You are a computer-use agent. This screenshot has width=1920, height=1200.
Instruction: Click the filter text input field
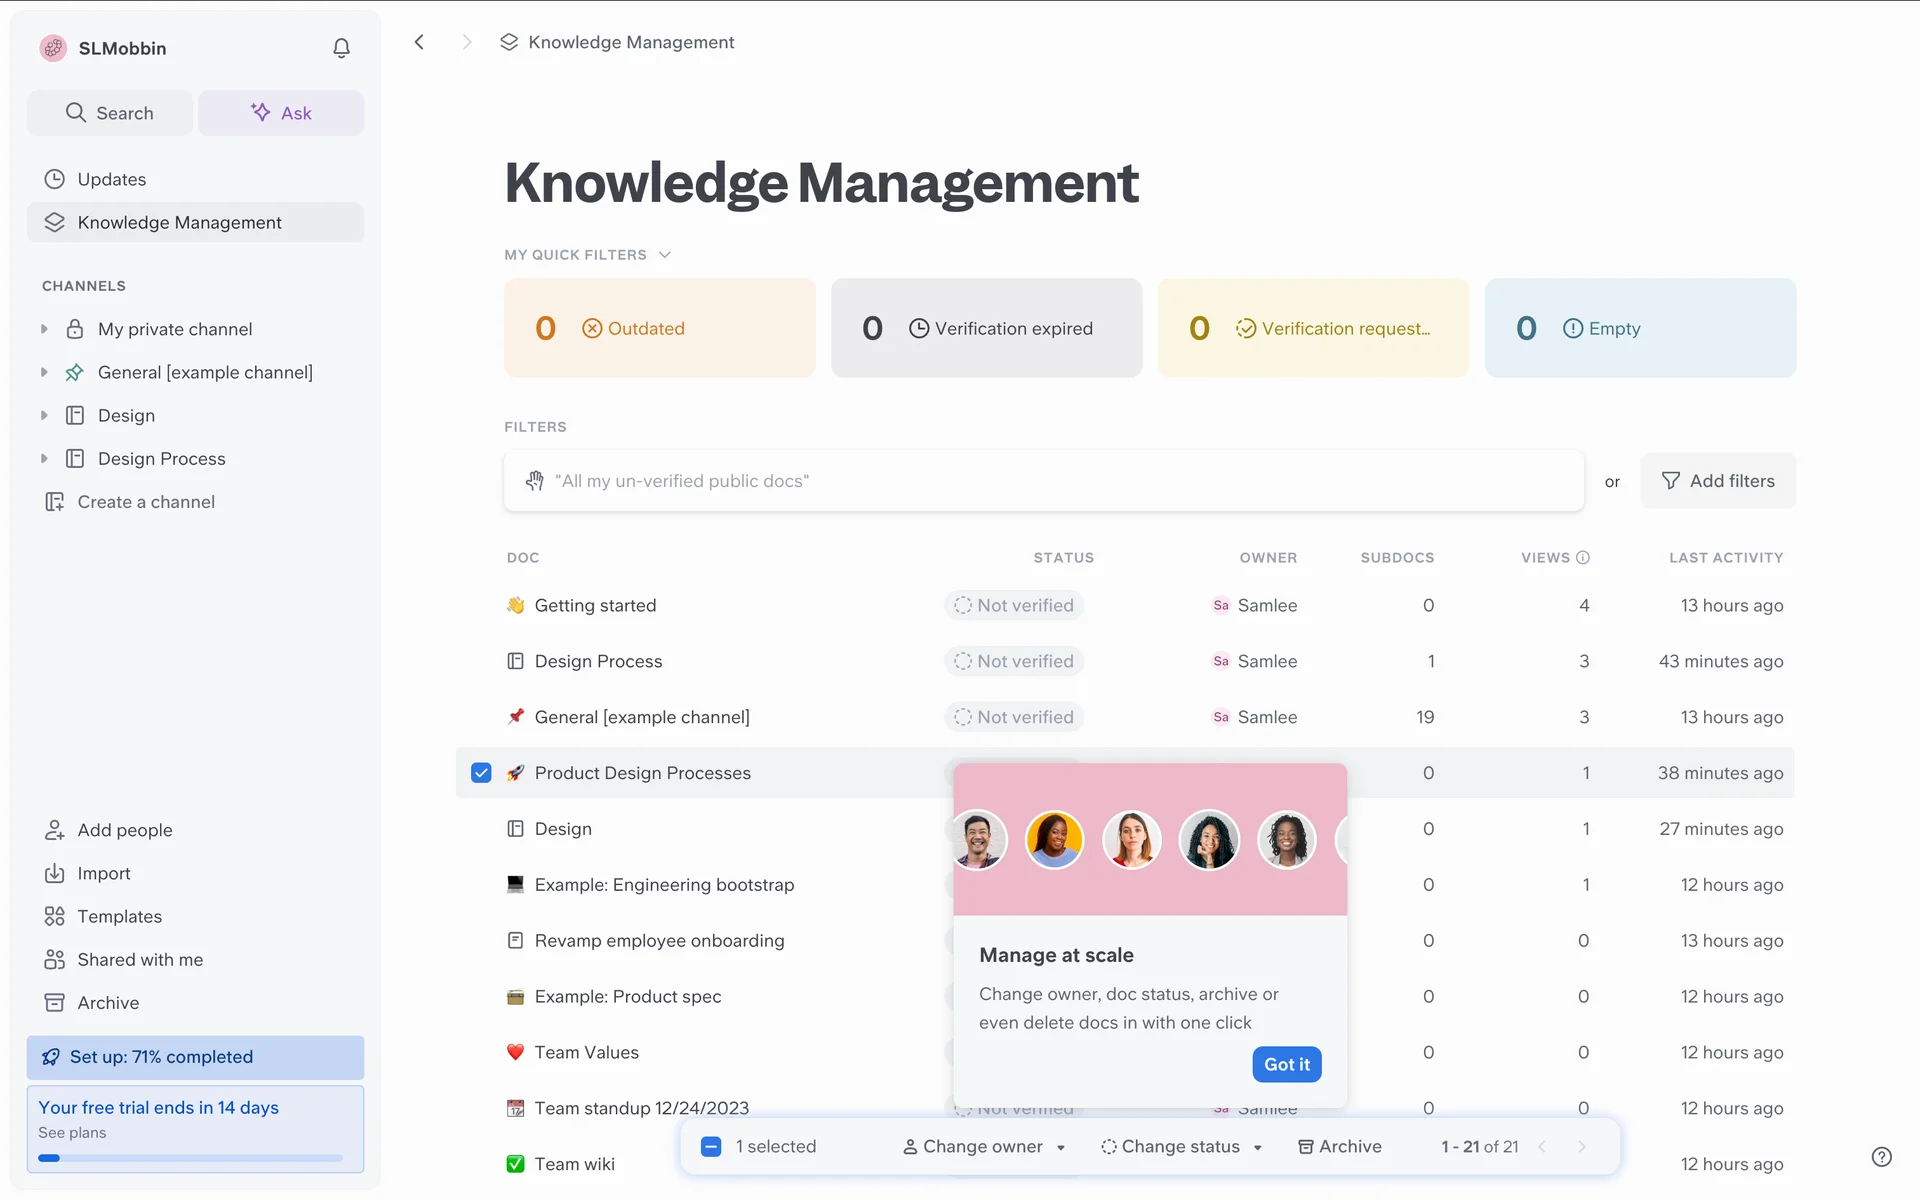coord(1043,481)
